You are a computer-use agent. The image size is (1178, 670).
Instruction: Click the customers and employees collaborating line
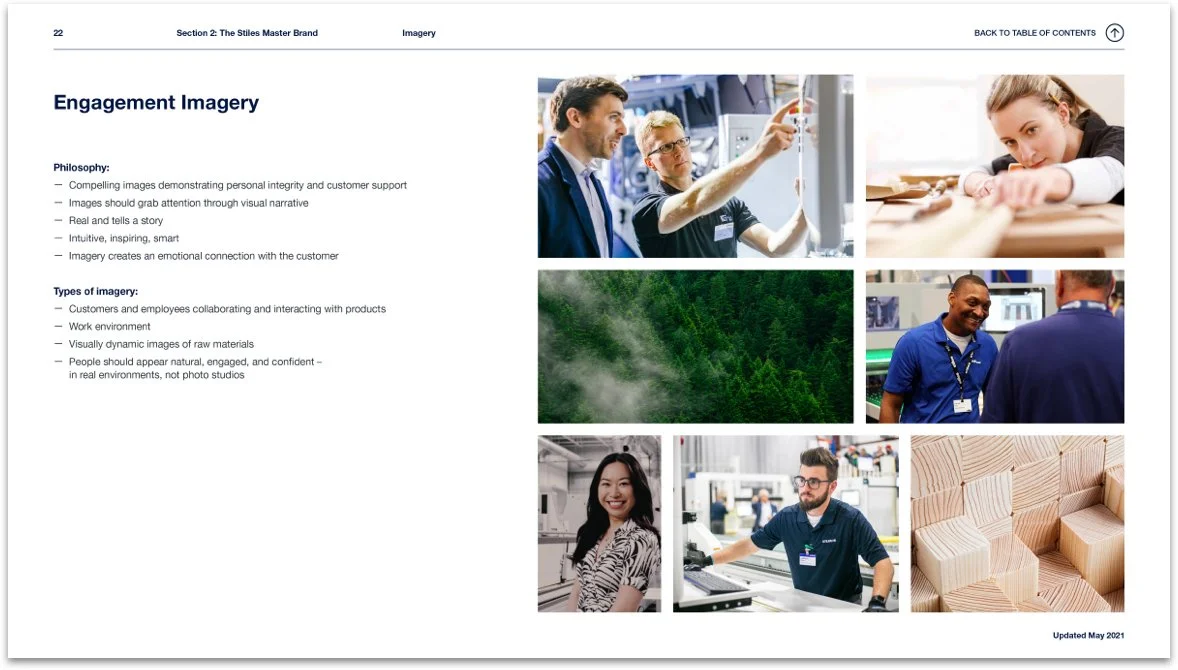[227, 309]
